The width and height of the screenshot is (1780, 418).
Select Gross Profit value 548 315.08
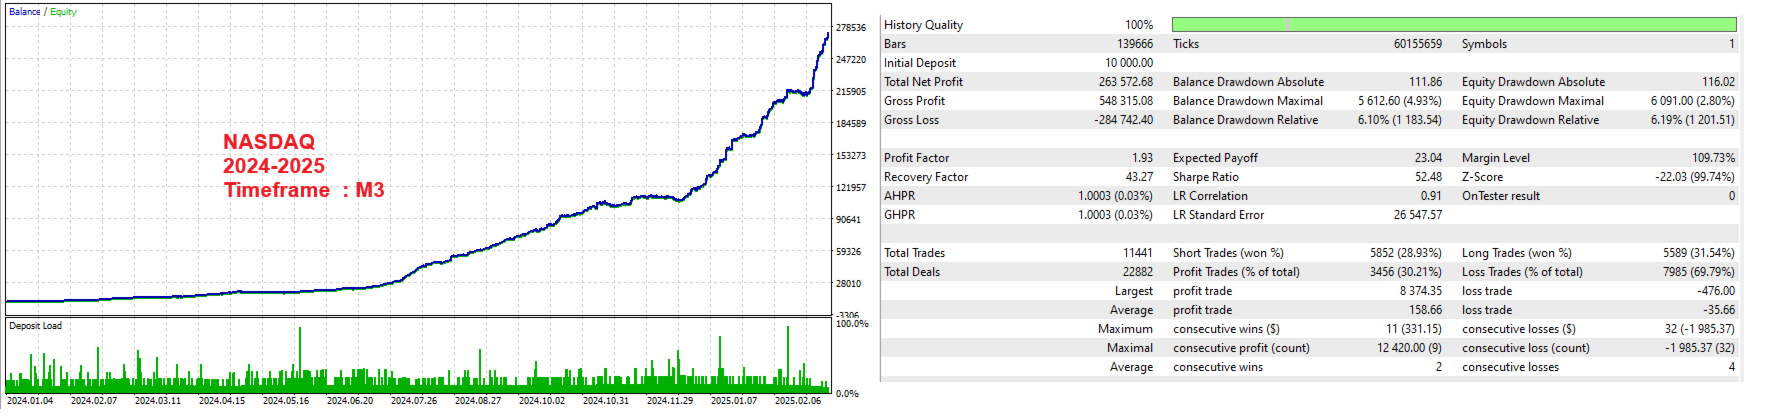point(1126,101)
